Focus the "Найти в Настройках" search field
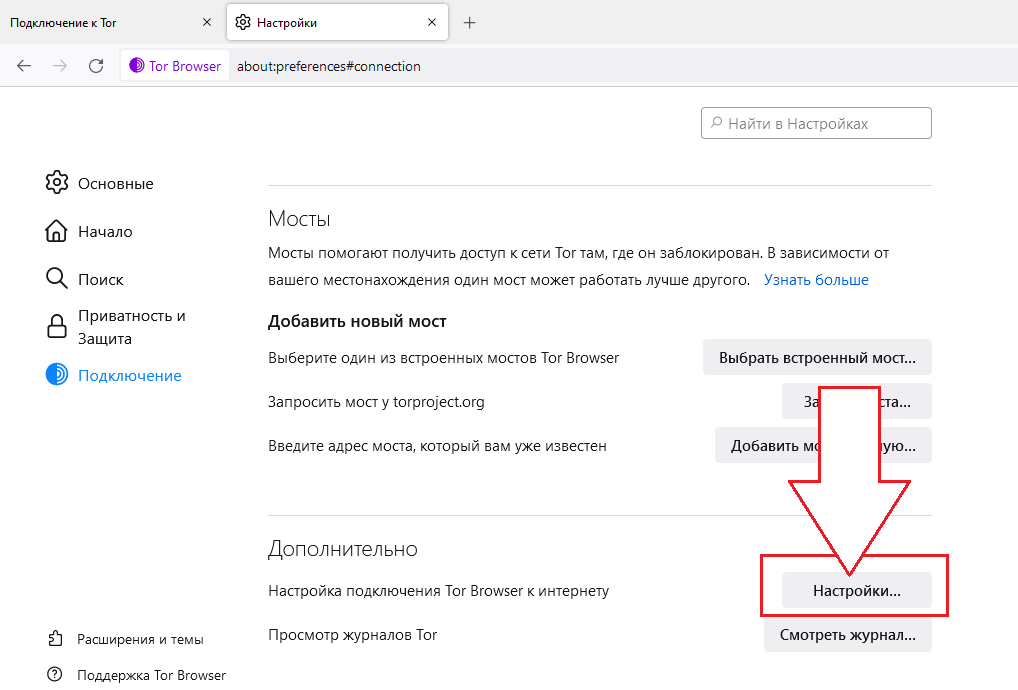 [816, 123]
